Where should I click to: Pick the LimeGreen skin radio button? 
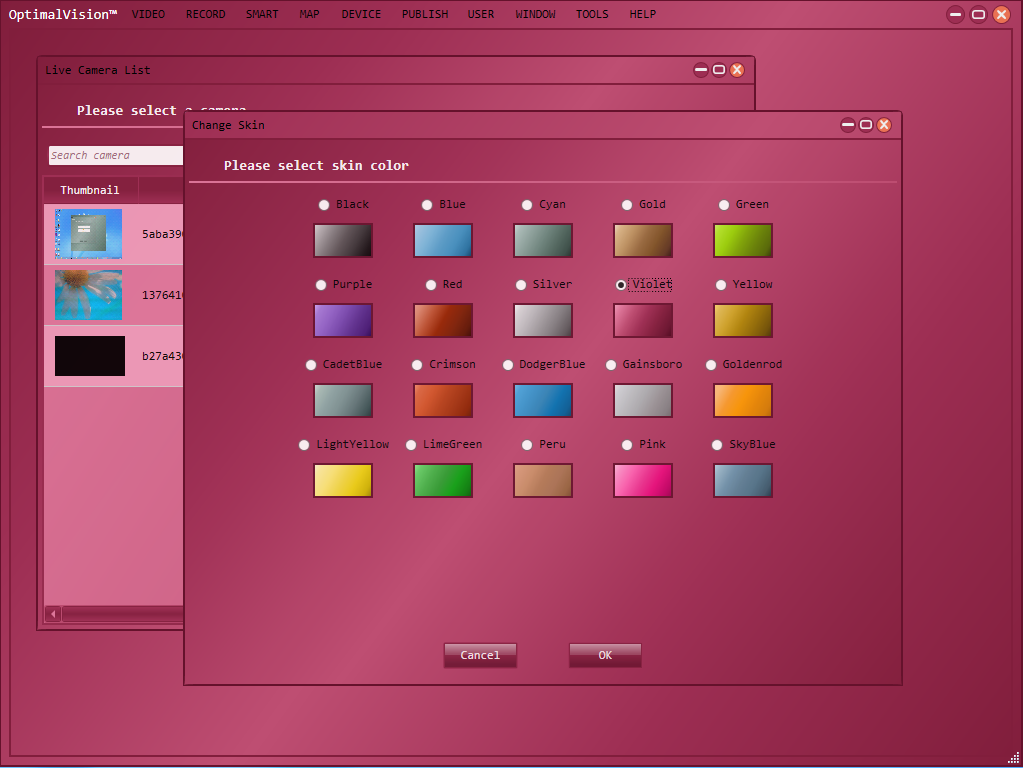point(411,445)
